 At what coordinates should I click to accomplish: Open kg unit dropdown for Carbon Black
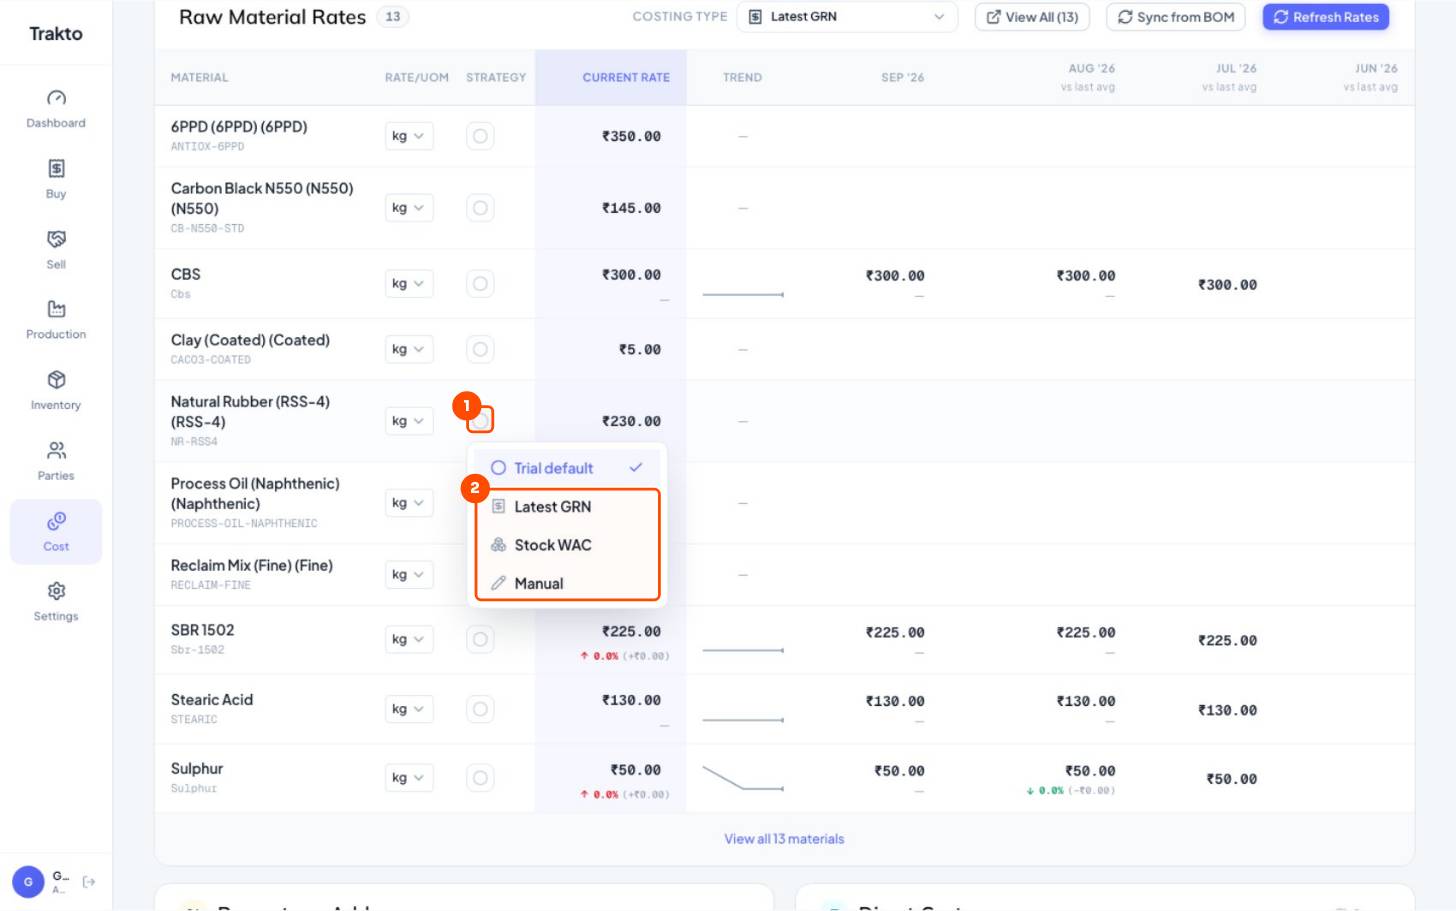pyautogui.click(x=409, y=208)
